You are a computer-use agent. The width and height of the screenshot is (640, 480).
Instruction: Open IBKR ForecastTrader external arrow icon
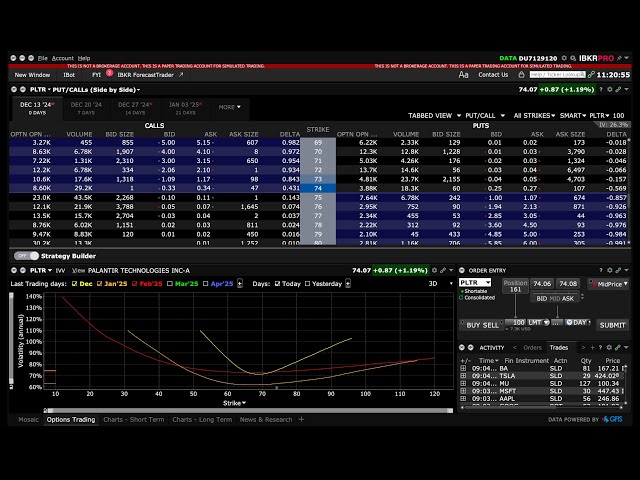(x=181, y=75)
